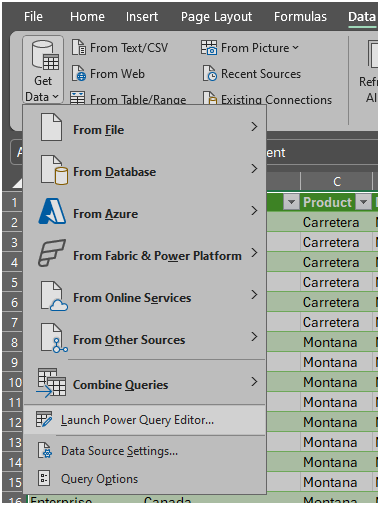The width and height of the screenshot is (380, 505).
Task: Select row 8 header
Action: pos(12,342)
